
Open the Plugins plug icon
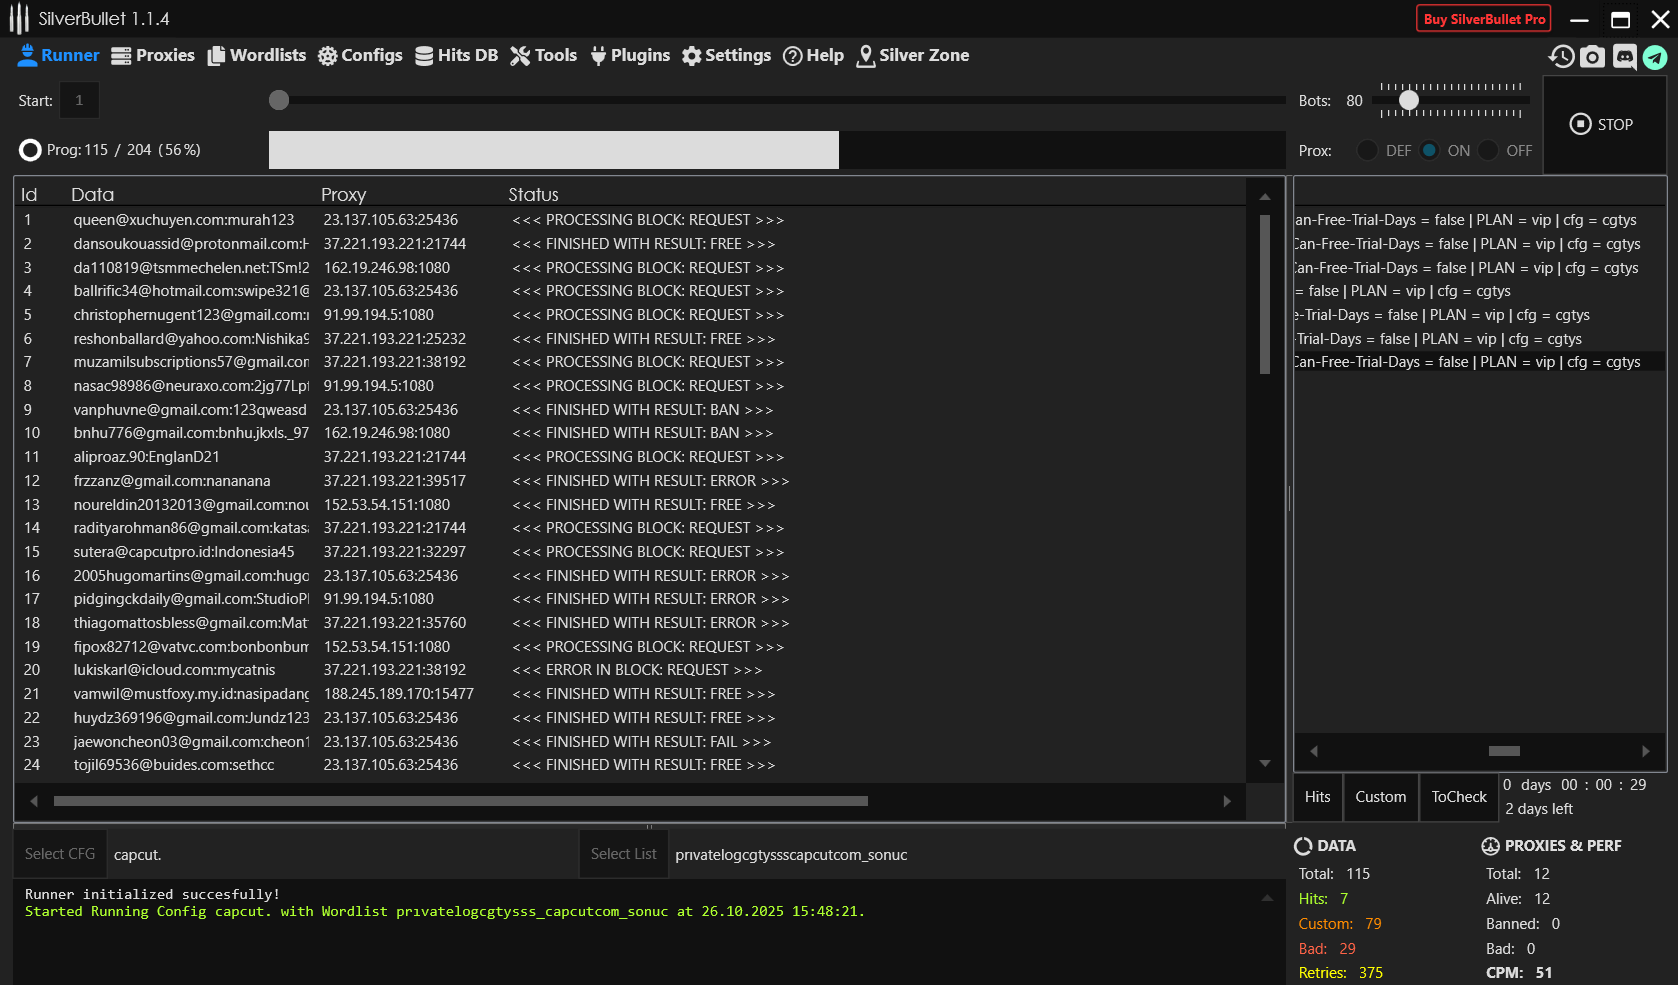(x=598, y=56)
